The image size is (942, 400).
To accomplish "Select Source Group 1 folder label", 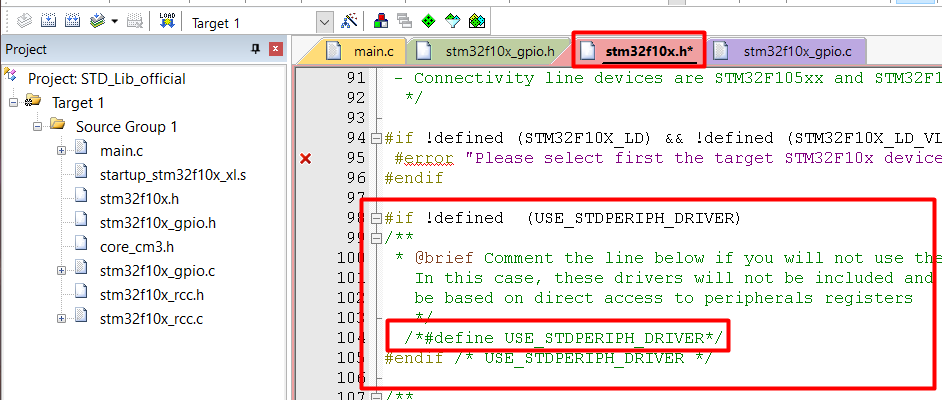I will (126, 127).
